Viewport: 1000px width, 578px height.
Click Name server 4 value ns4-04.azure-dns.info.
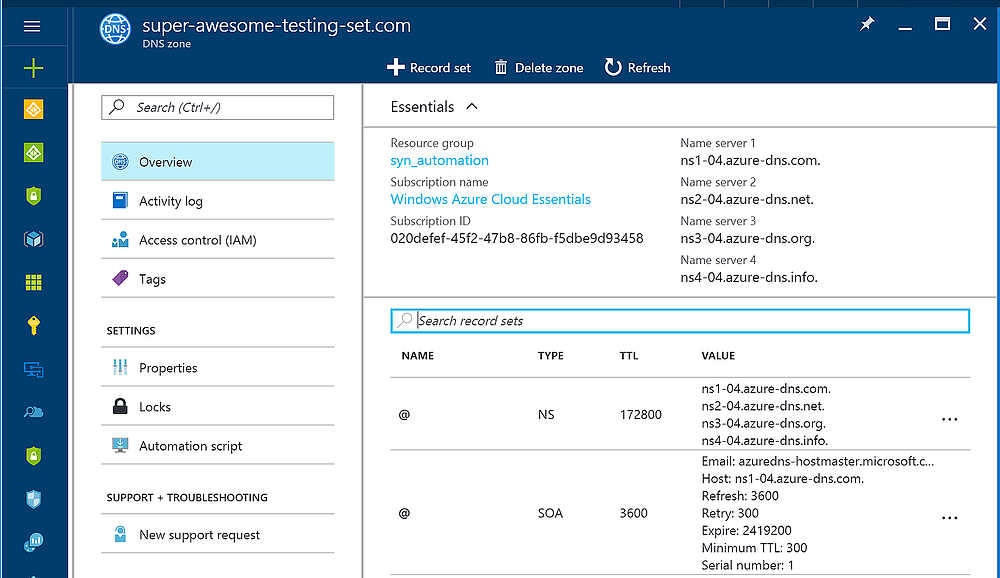(x=749, y=277)
